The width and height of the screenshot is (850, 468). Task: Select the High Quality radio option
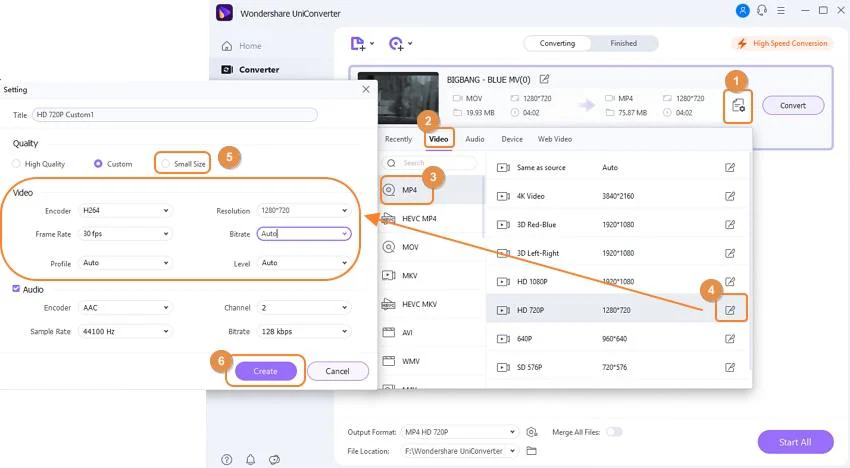(16, 164)
